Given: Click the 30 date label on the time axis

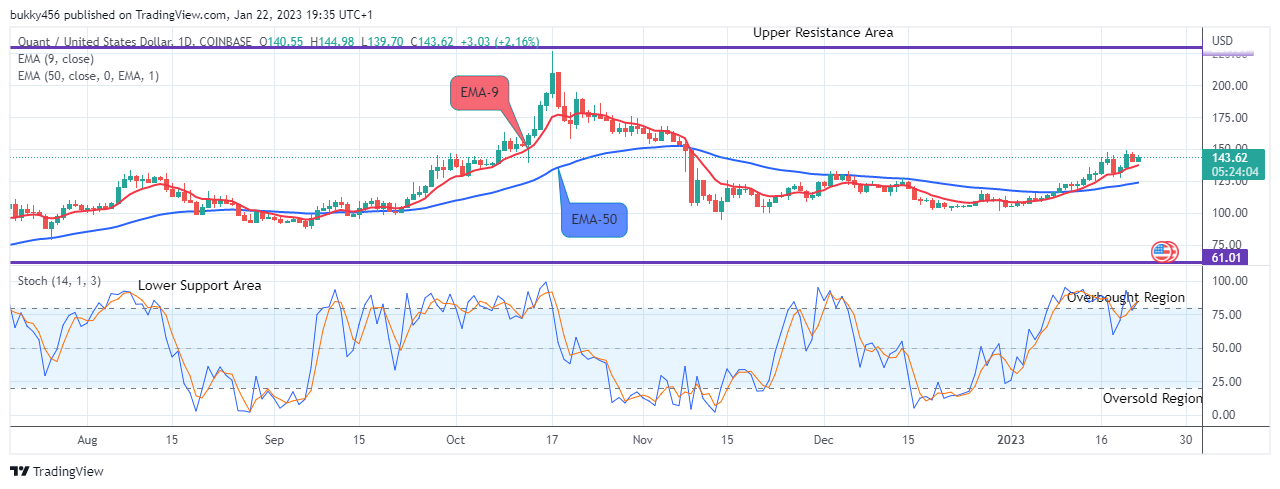Looking at the screenshot, I should pos(1186,440).
